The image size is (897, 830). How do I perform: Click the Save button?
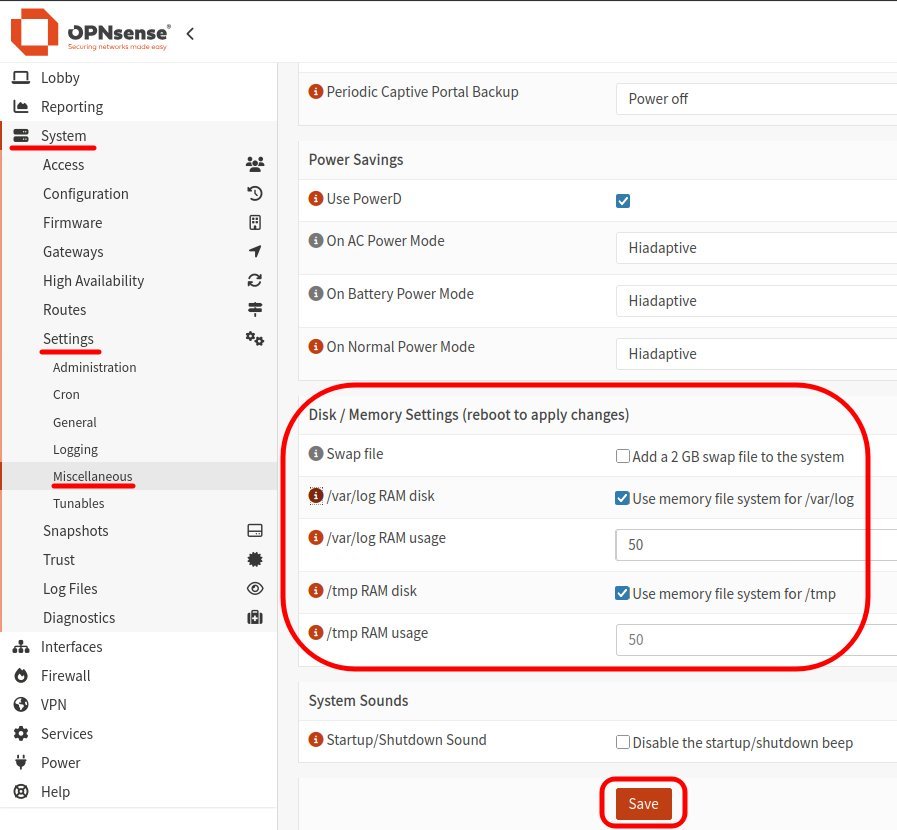643,804
